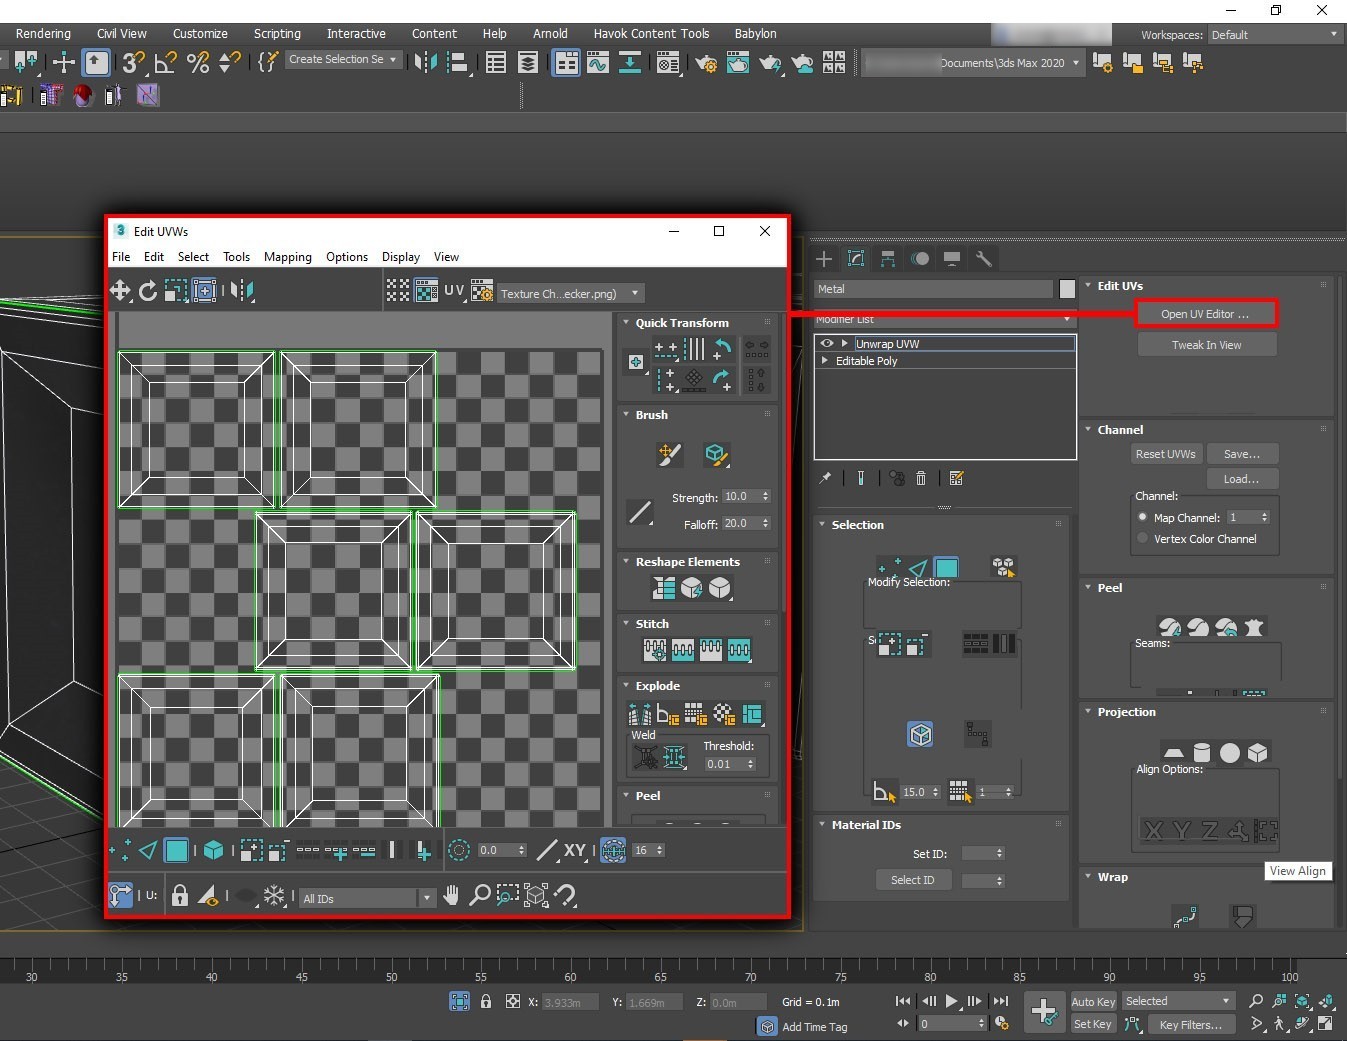Click the object color swatch beside Metal
Image resolution: width=1347 pixels, height=1041 pixels.
(1067, 289)
